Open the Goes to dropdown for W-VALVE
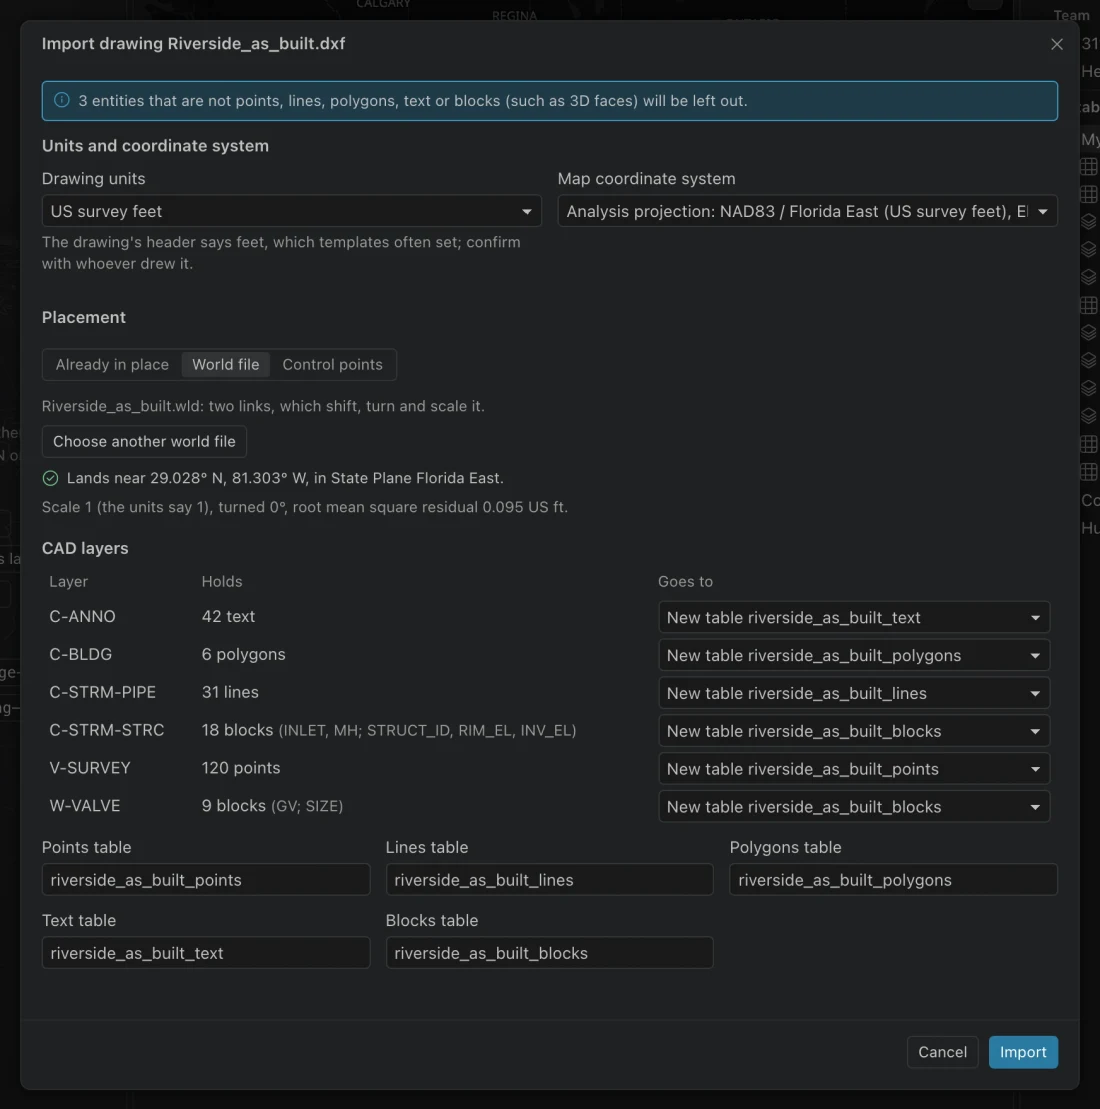This screenshot has height=1109, width=1100. coord(854,806)
